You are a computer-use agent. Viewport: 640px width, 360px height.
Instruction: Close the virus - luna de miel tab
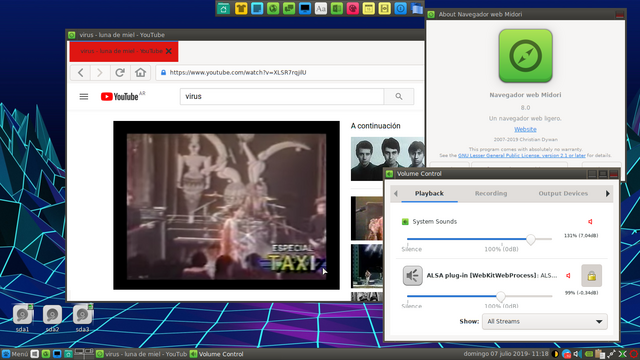click(x=169, y=51)
